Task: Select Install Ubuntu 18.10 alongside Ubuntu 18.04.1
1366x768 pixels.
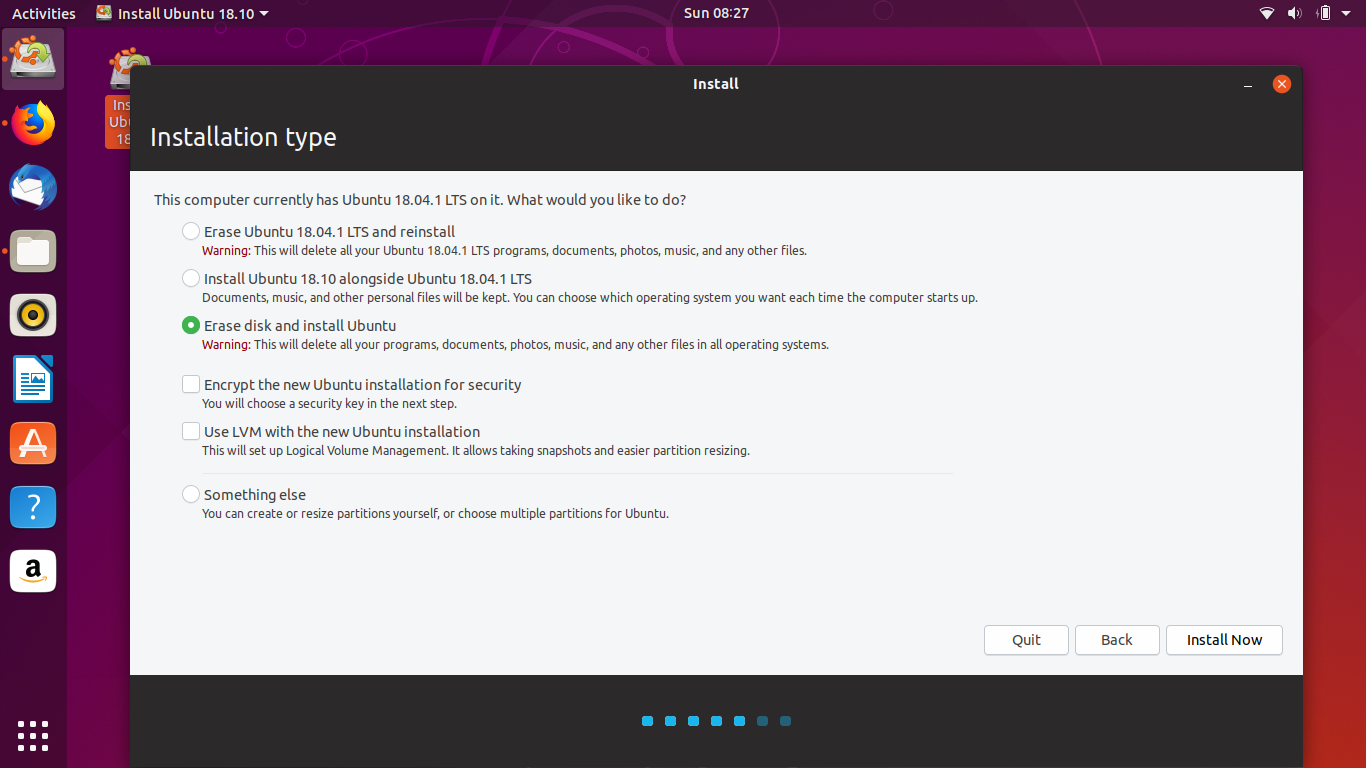Action: 190,278
